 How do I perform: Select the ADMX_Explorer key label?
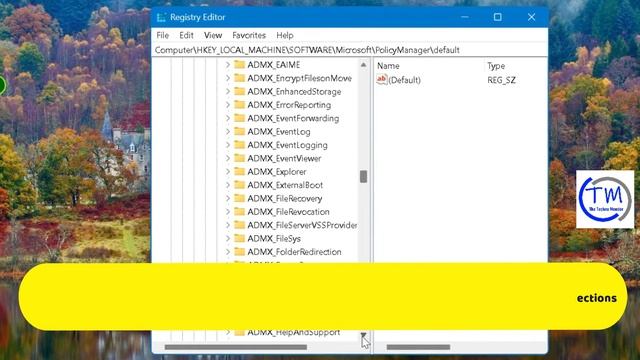point(277,172)
